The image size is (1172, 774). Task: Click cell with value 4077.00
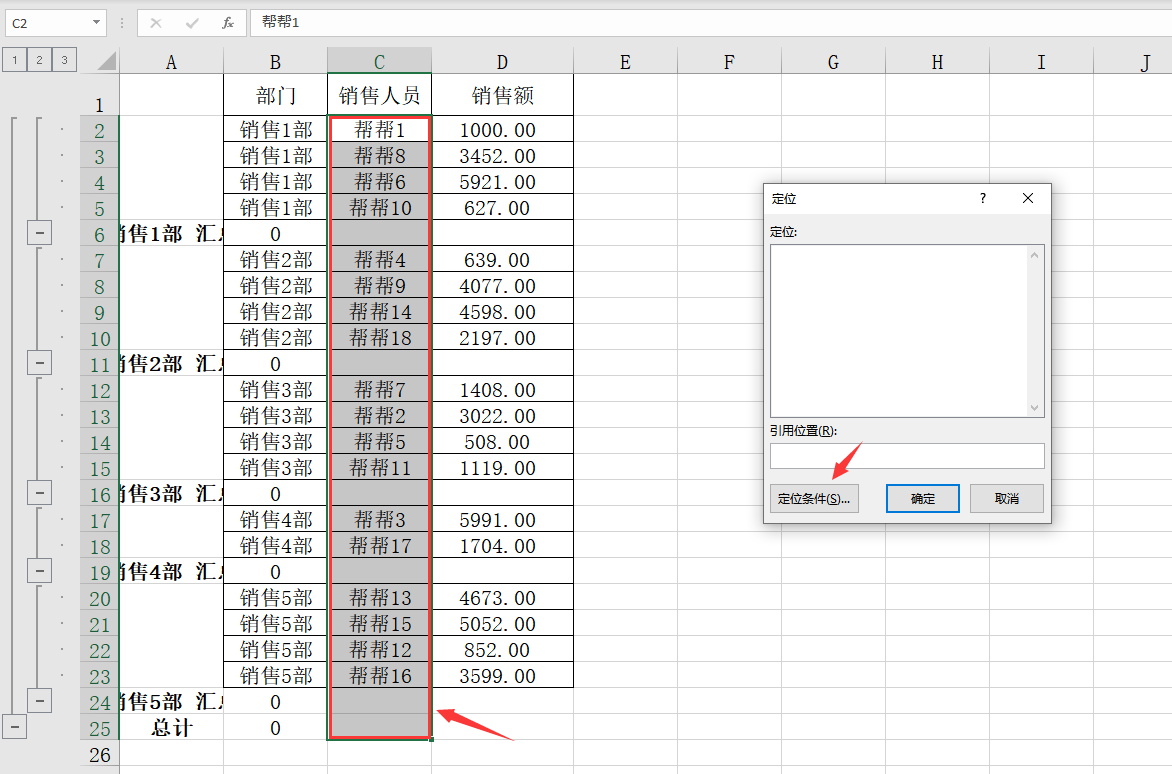pyautogui.click(x=502, y=285)
